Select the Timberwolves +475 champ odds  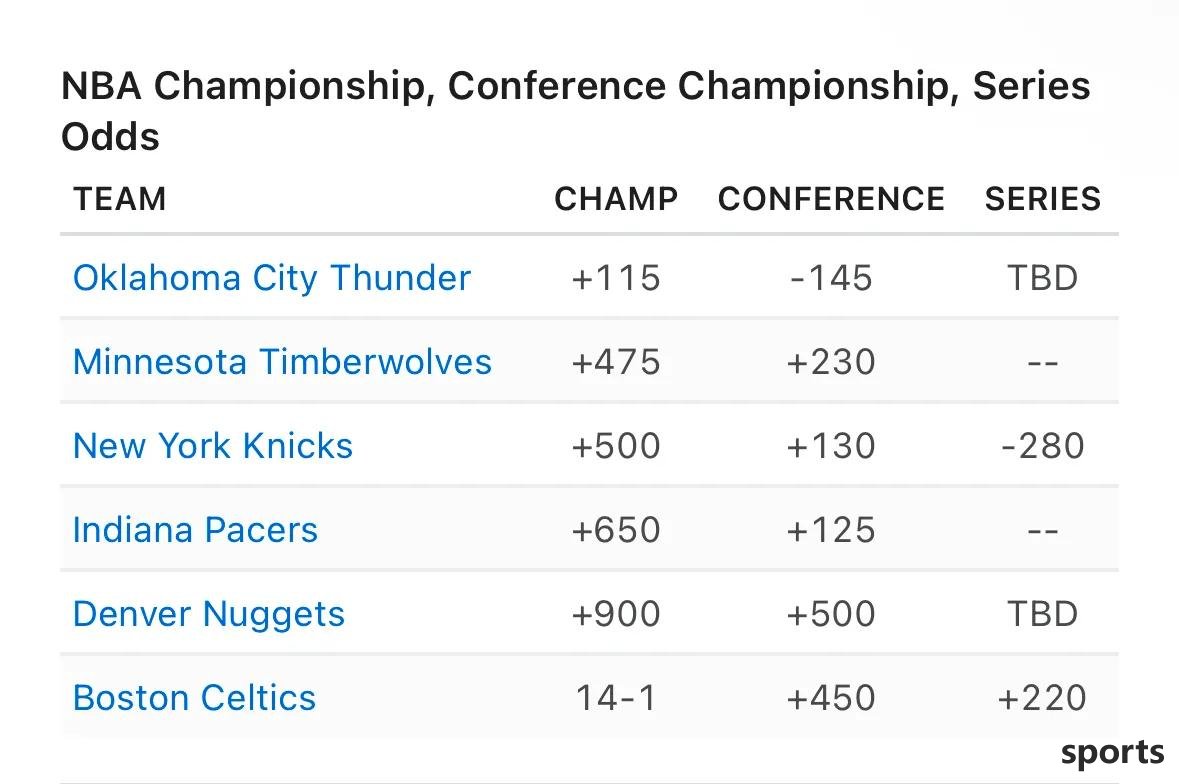pos(616,362)
